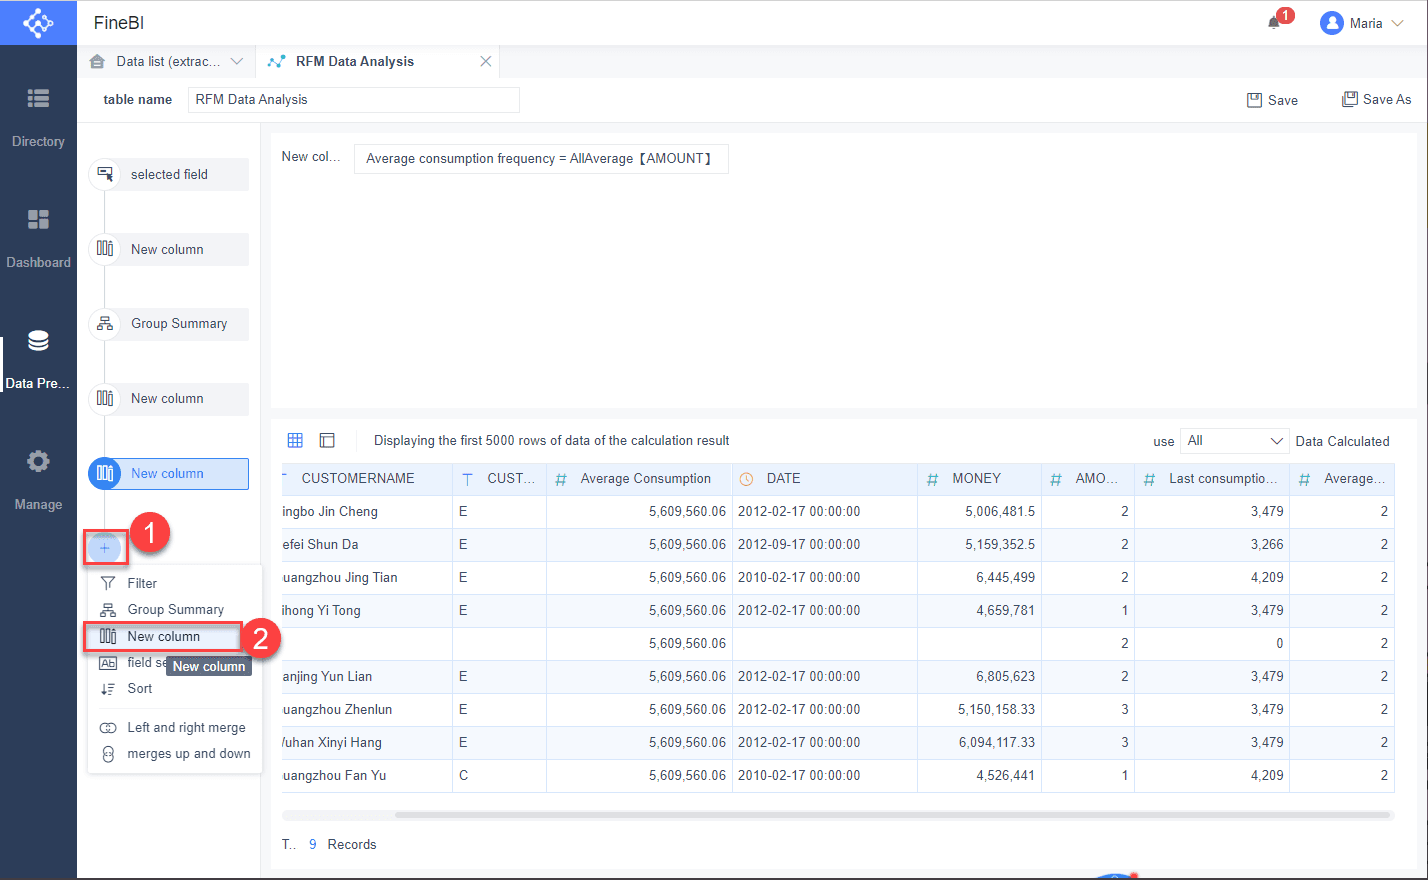This screenshot has height=880, width=1428.
Task: Close the RFM Data Analysis tab
Action: coord(485,61)
